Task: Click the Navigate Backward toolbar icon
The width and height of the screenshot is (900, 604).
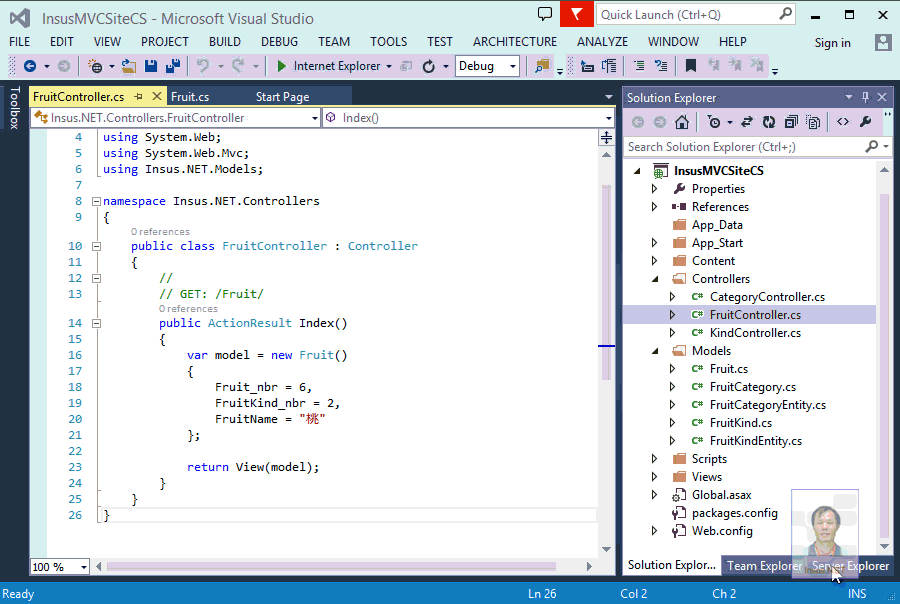Action: point(30,67)
